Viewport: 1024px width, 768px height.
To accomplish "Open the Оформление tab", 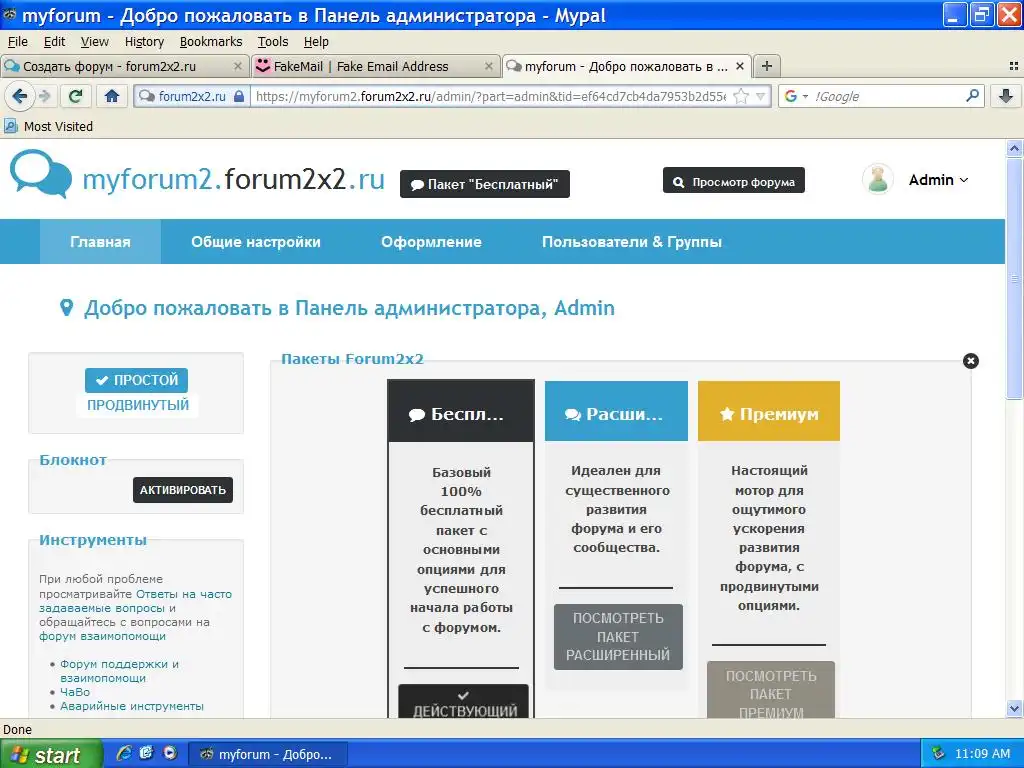I will click(x=432, y=242).
